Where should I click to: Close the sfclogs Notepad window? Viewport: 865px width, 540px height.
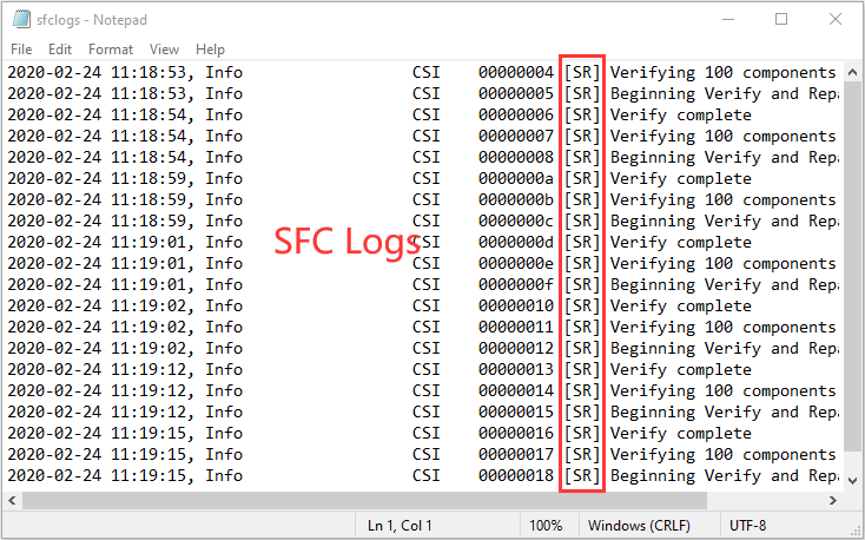pos(835,20)
